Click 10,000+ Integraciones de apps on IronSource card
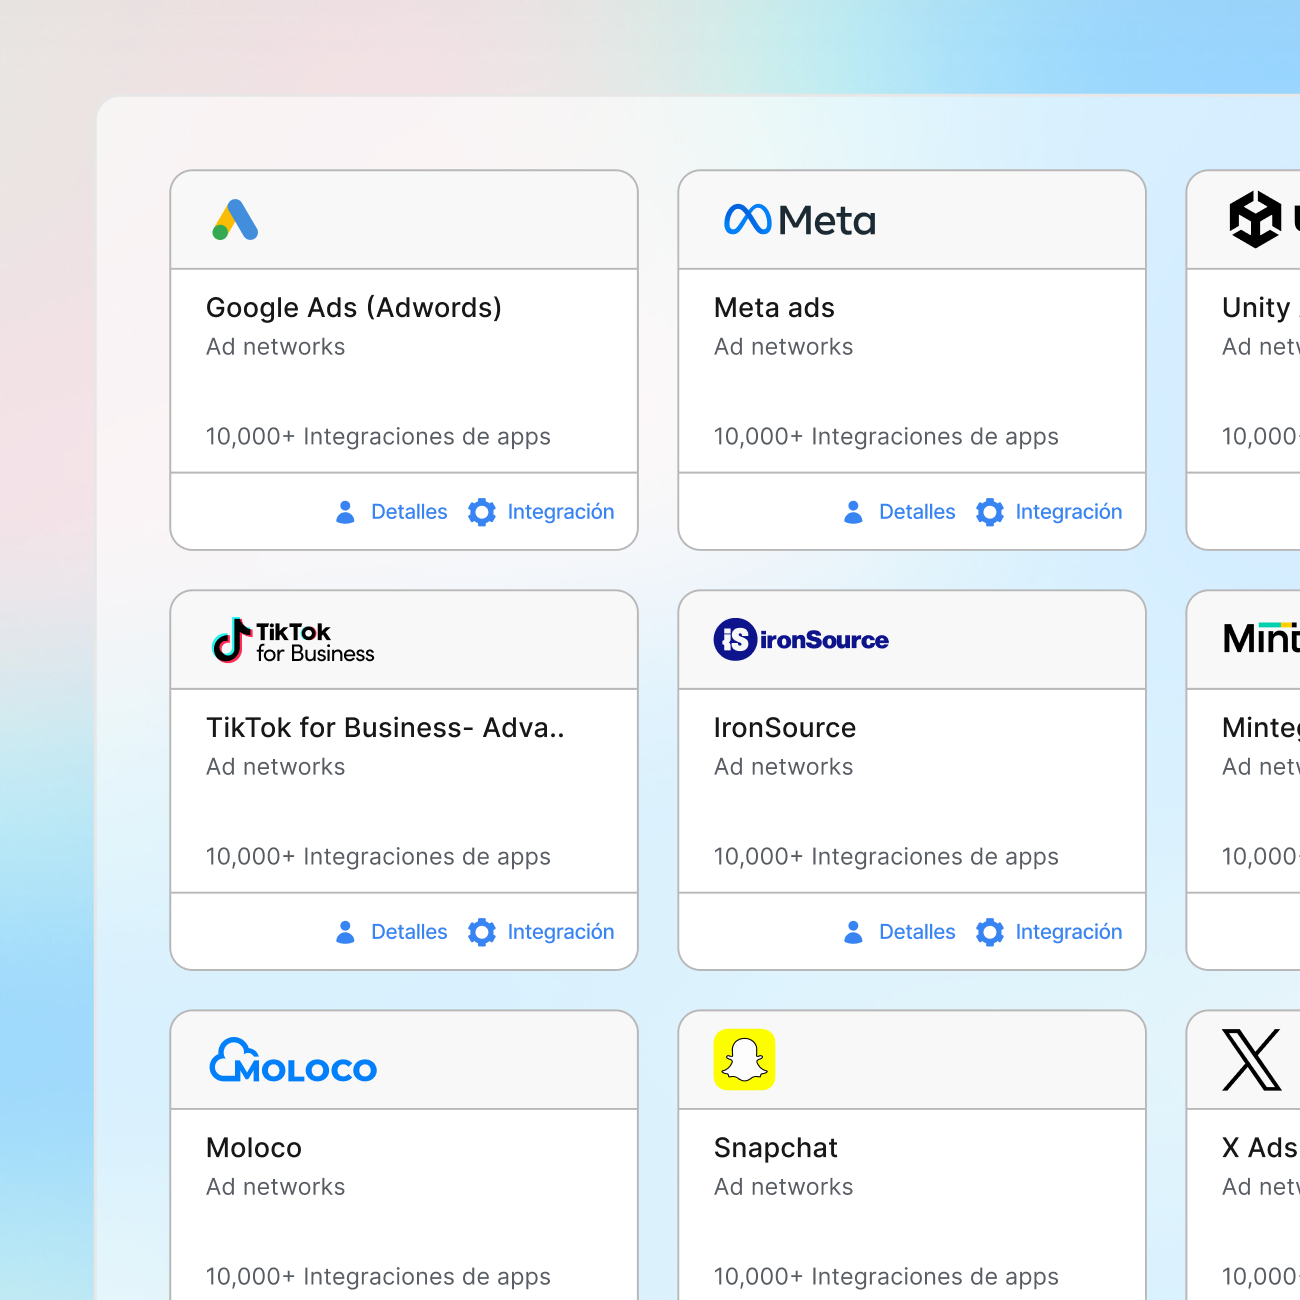This screenshot has width=1300, height=1300. (x=886, y=857)
